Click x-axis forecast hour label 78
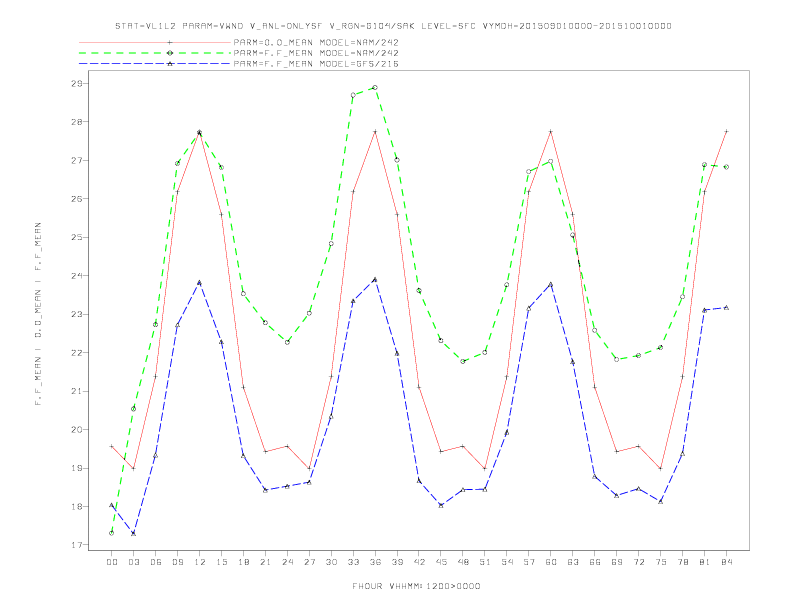The image size is (792, 612). click(x=683, y=562)
